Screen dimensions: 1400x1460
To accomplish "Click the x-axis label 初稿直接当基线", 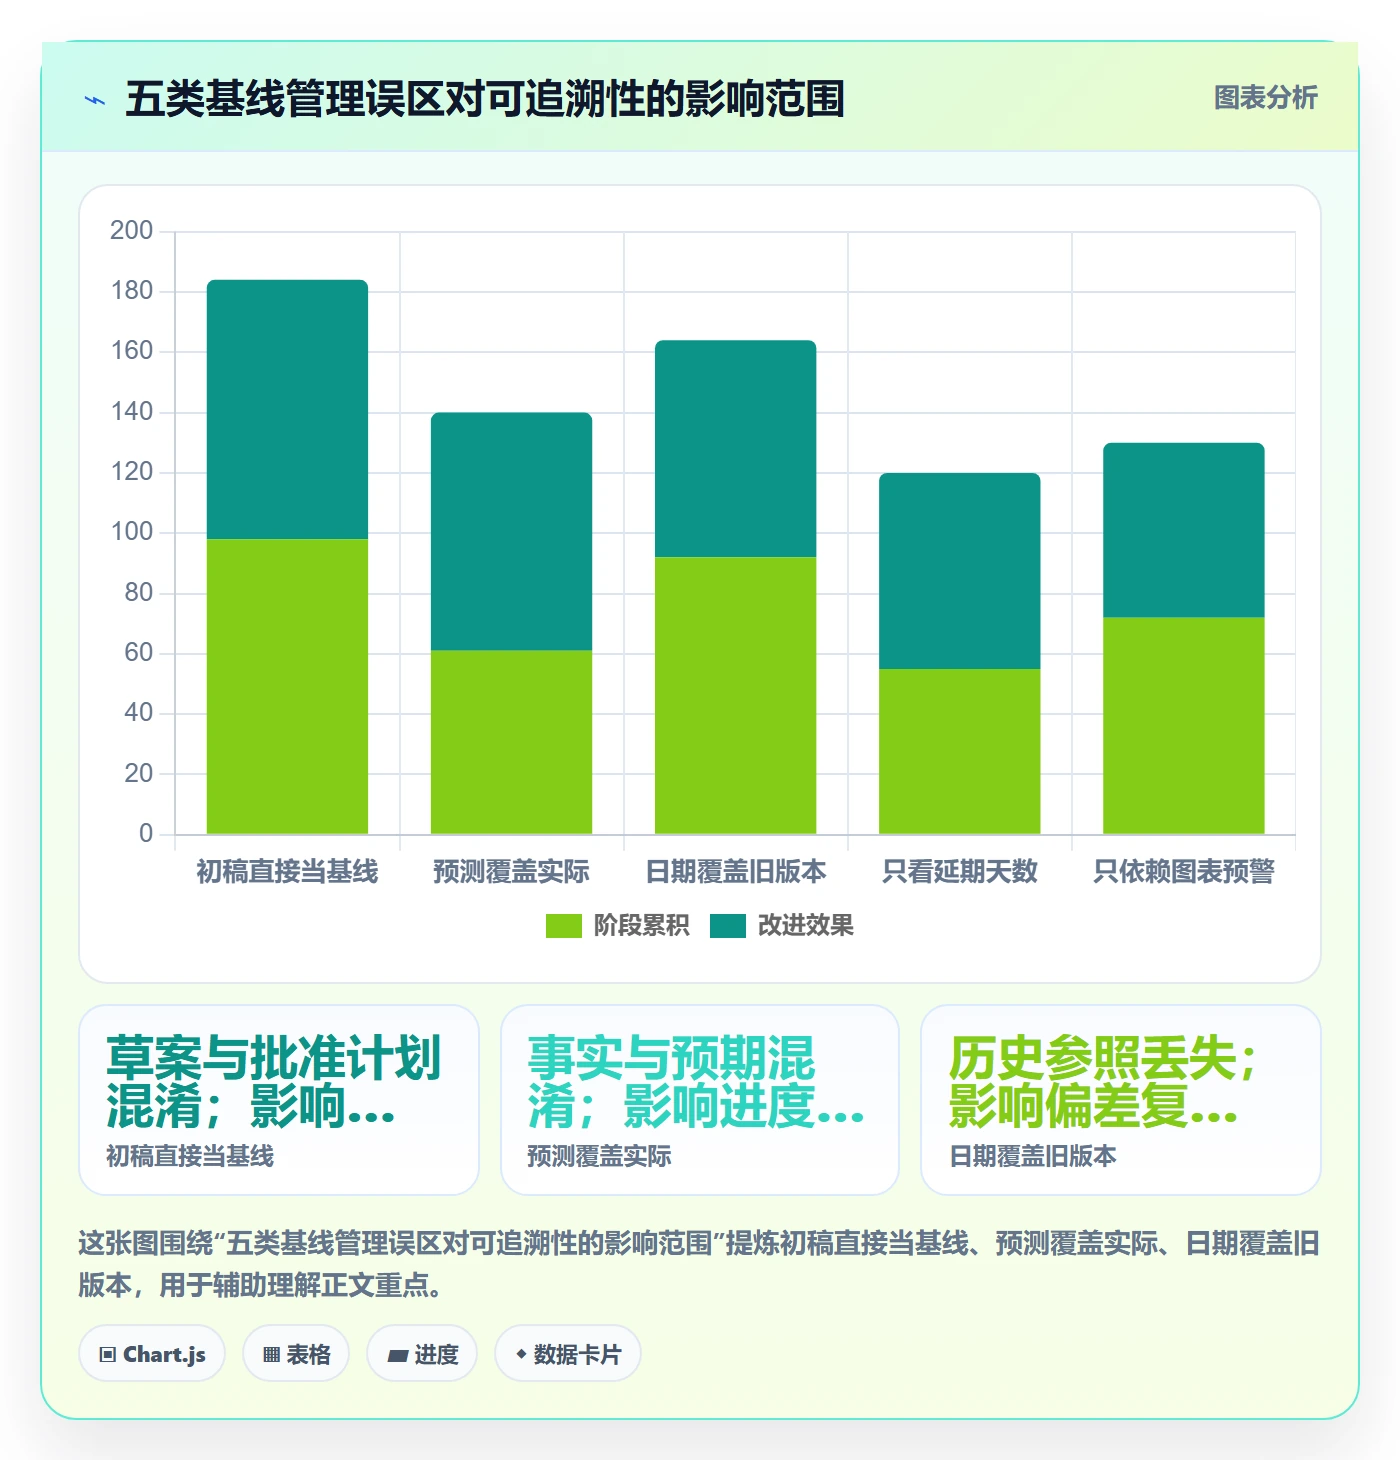I will pyautogui.click(x=287, y=872).
